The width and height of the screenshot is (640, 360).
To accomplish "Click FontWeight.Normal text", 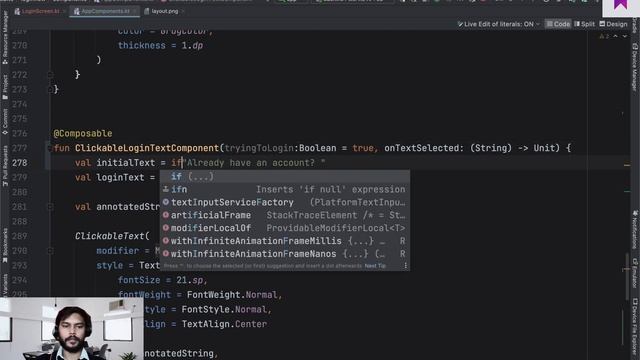I will tap(232, 295).
